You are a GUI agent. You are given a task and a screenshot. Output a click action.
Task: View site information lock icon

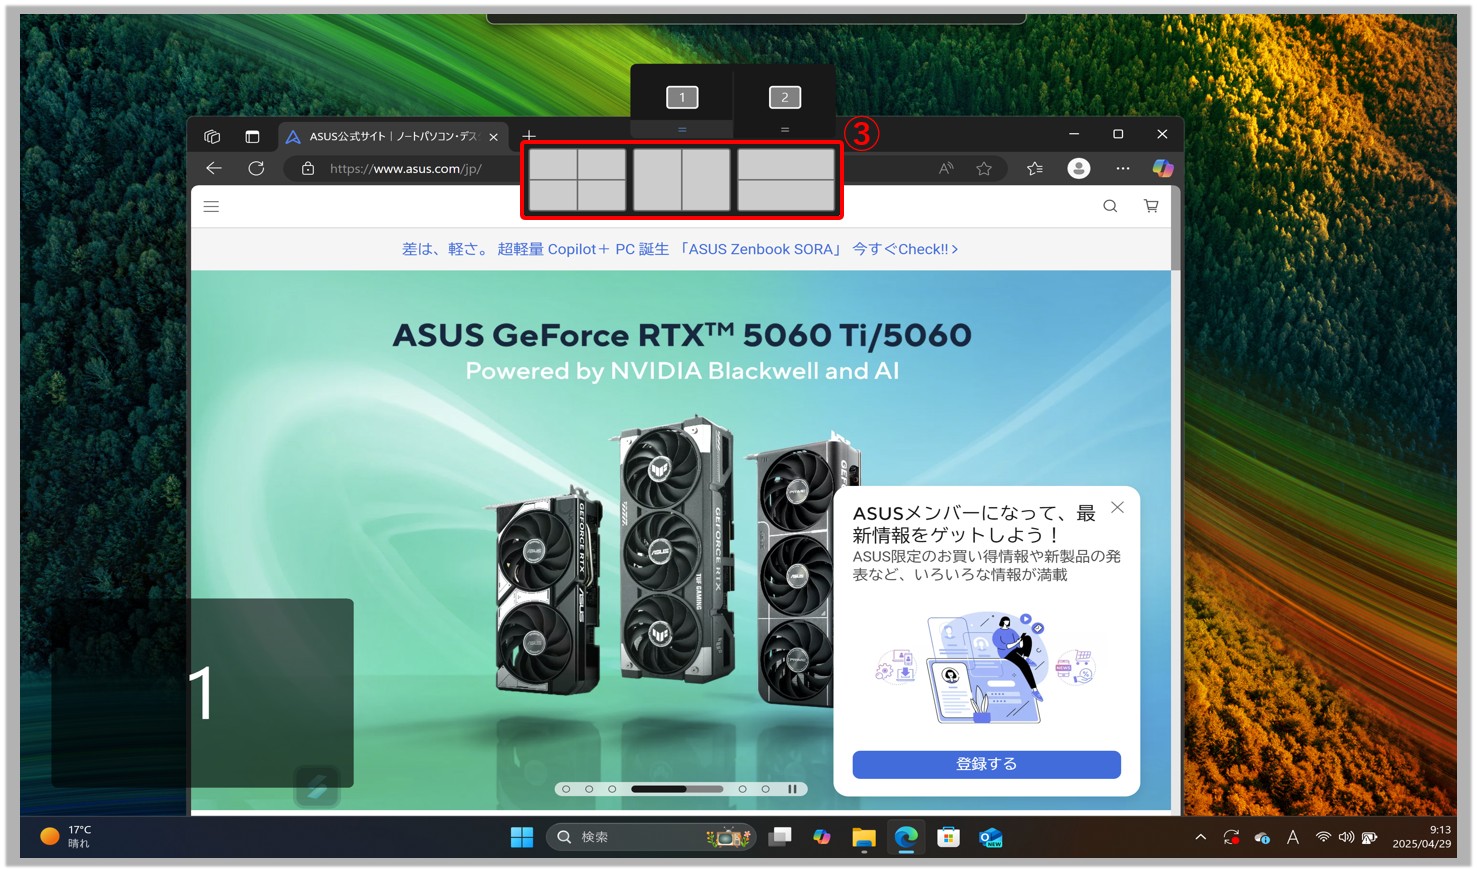click(x=308, y=168)
